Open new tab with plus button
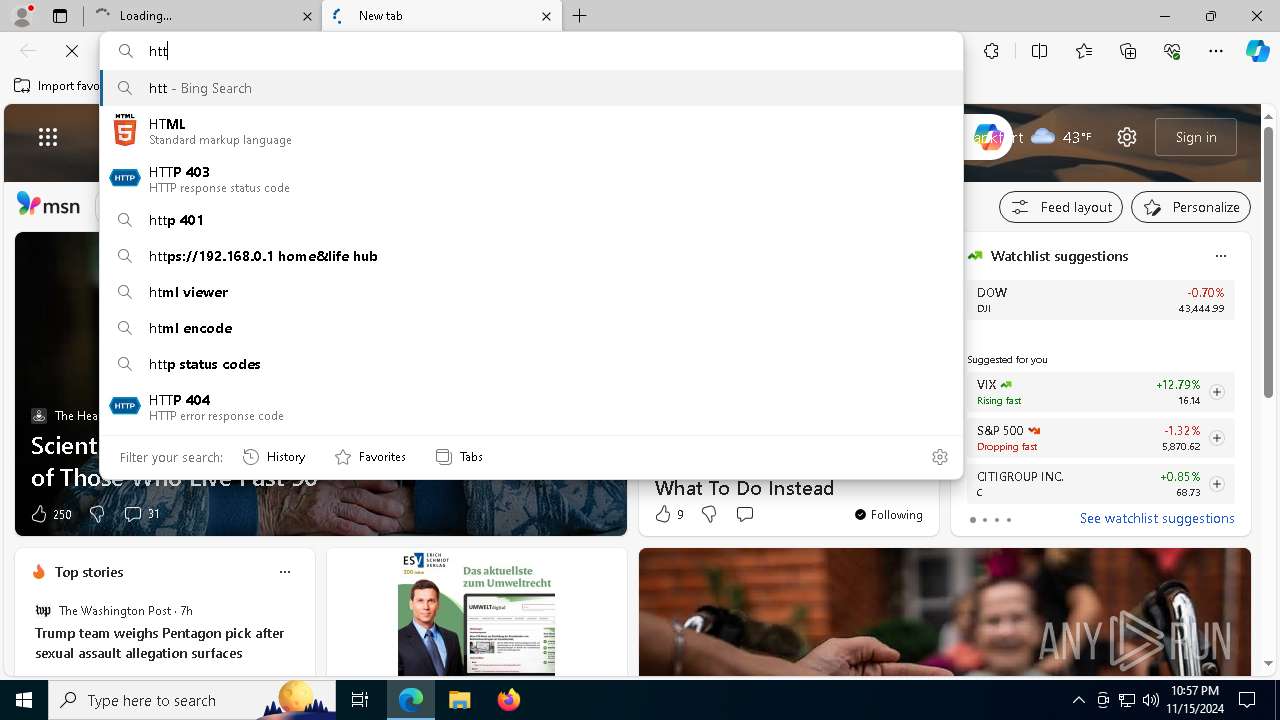 pos(580,16)
